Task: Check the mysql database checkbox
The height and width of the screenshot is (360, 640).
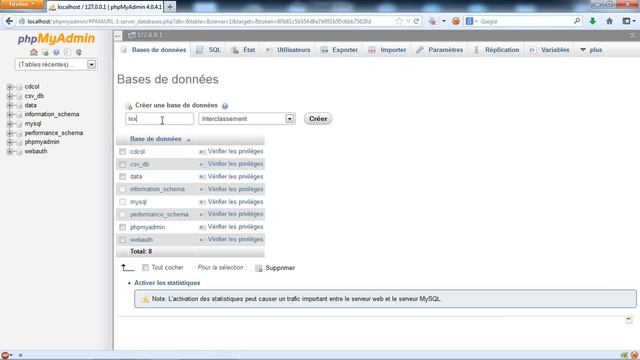Action: click(122, 202)
